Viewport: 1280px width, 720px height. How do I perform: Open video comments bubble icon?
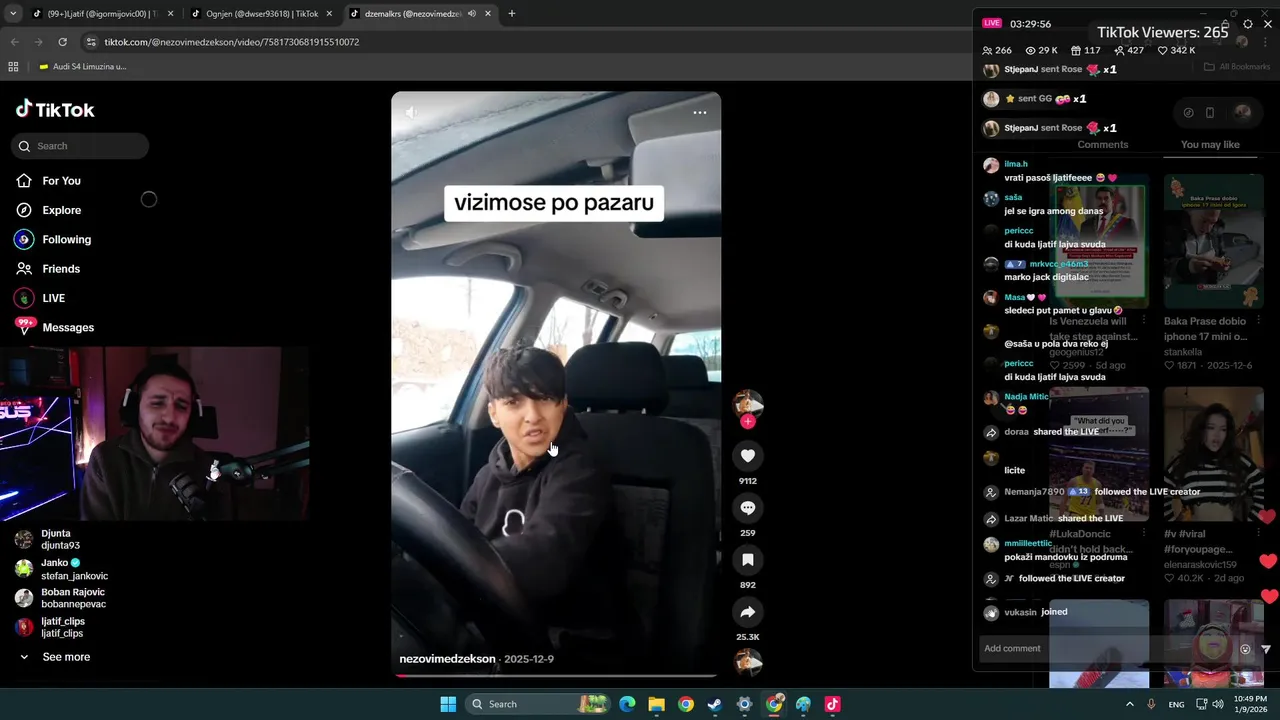(748, 508)
